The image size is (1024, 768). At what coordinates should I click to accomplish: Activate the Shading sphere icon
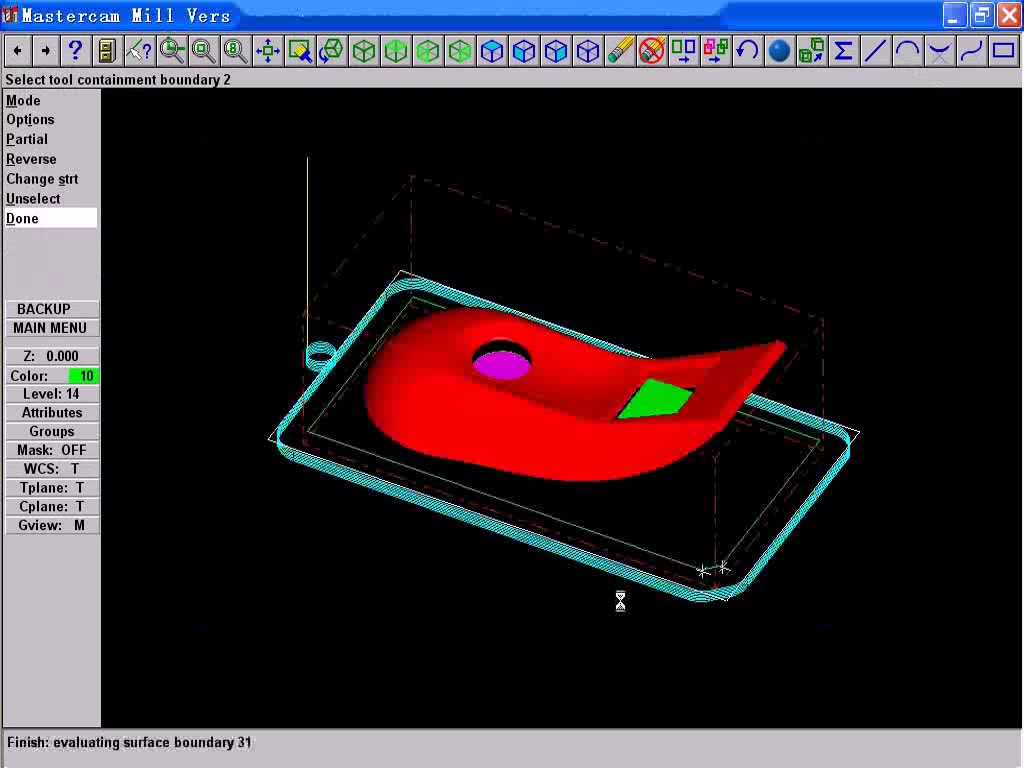(x=779, y=50)
